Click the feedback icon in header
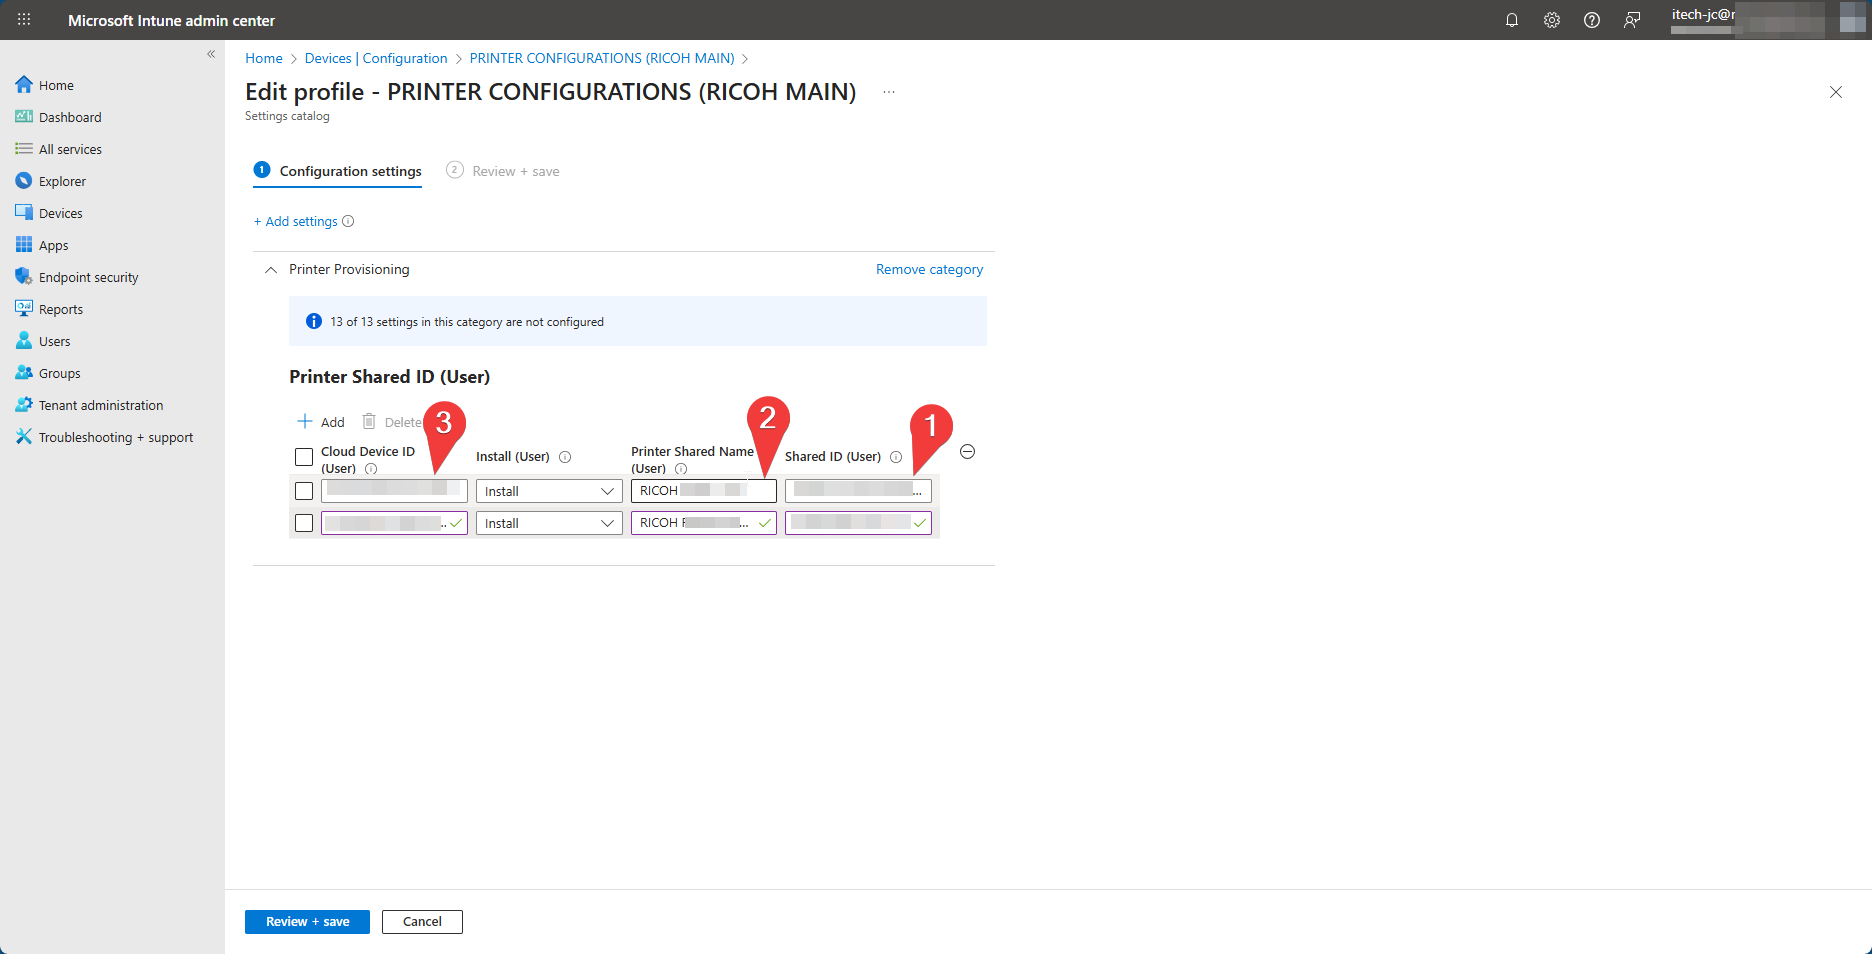Screen dimensions: 1872x954 click(1632, 20)
